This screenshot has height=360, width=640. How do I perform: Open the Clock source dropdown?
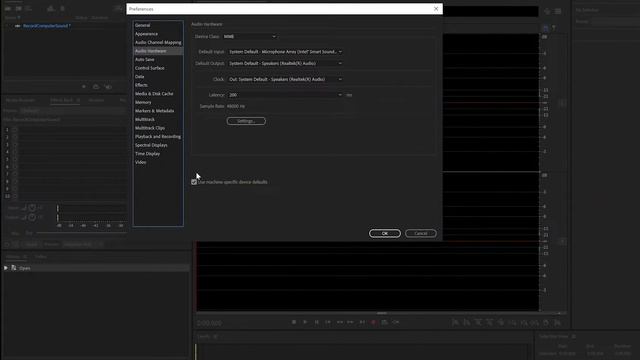point(285,79)
